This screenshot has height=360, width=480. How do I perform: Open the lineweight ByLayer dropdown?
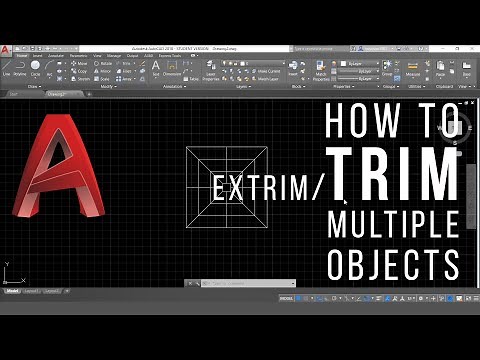click(359, 71)
